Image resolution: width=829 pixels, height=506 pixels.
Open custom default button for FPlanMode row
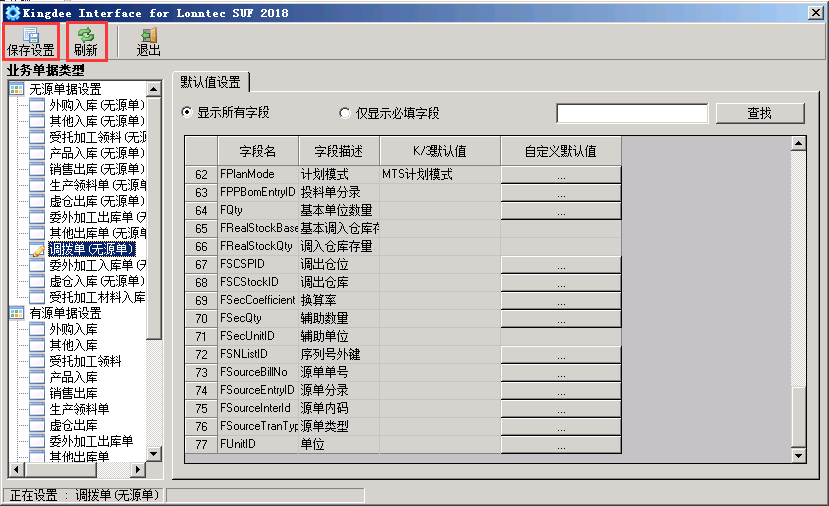[561, 174]
